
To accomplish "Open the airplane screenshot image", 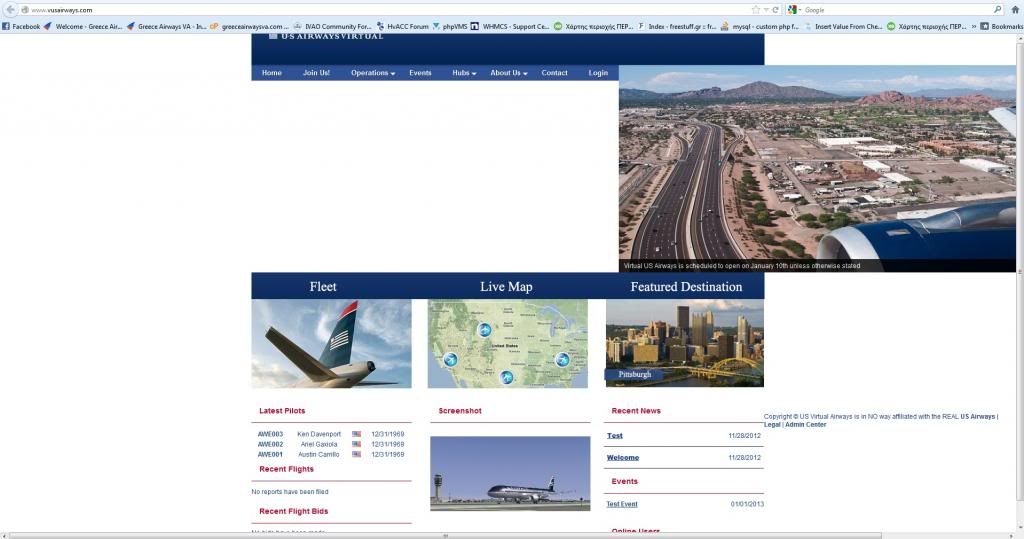I will coord(510,474).
